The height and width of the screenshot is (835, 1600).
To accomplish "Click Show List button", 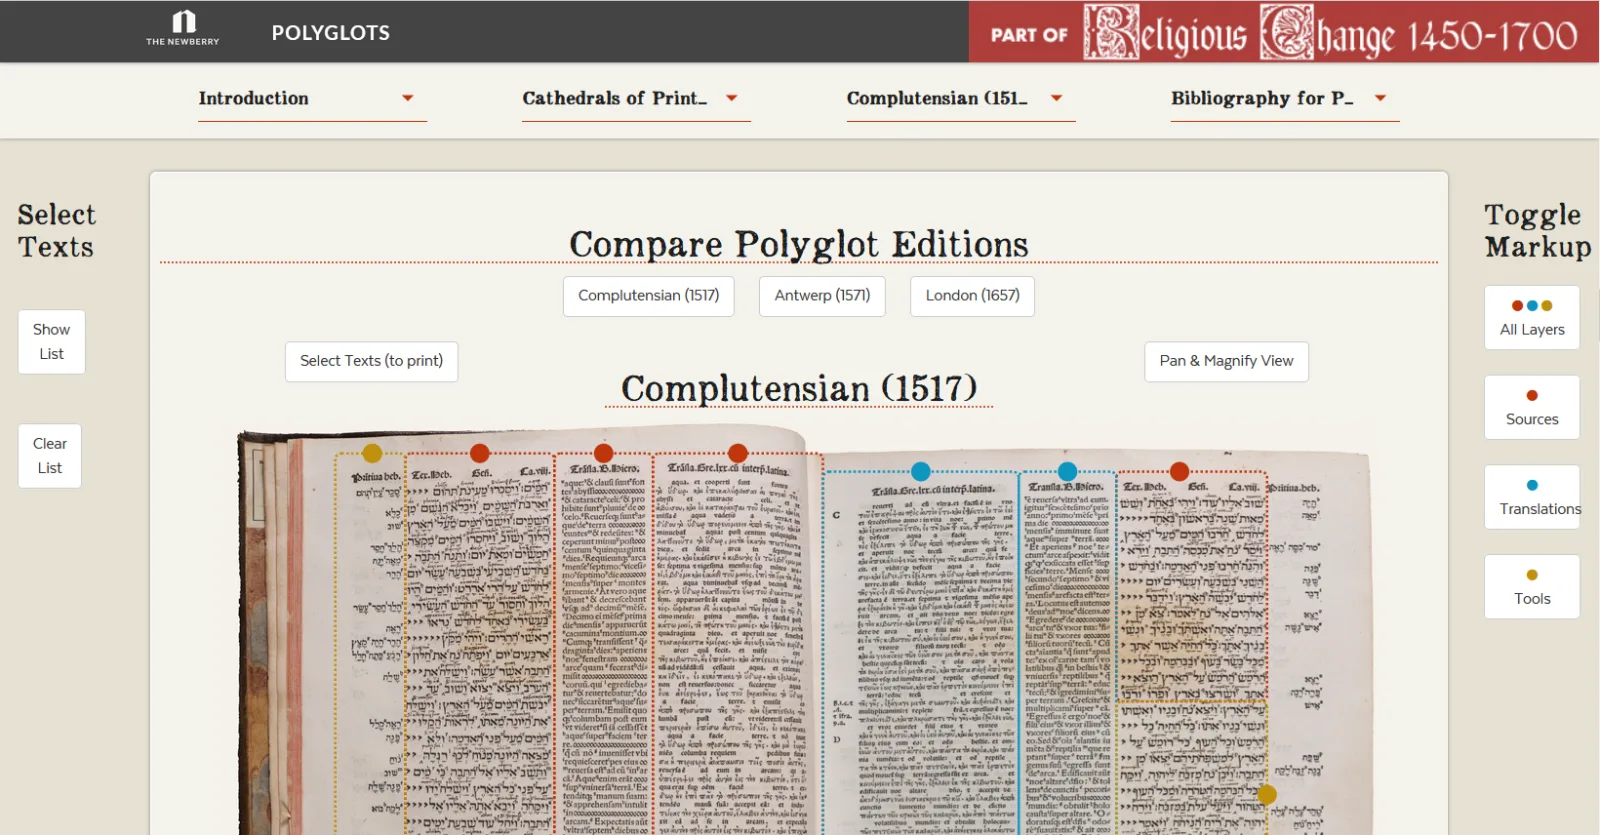I will pos(51,342).
